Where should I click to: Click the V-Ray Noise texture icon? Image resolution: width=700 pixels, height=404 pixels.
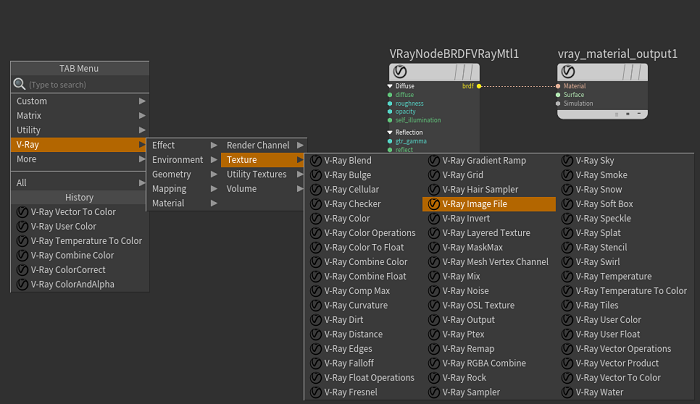[x=434, y=291]
